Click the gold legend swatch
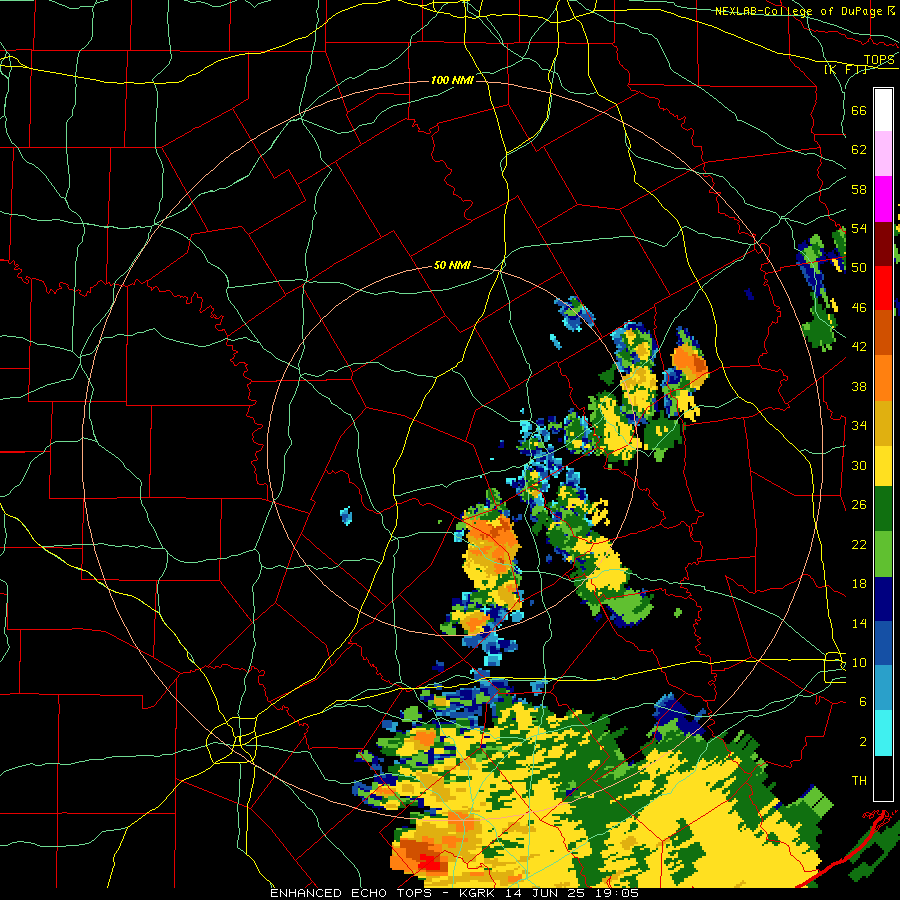 pyautogui.click(x=883, y=423)
